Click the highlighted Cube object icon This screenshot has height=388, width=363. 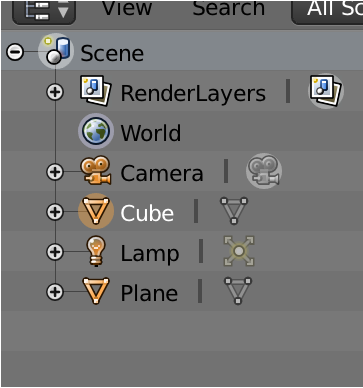click(x=96, y=211)
